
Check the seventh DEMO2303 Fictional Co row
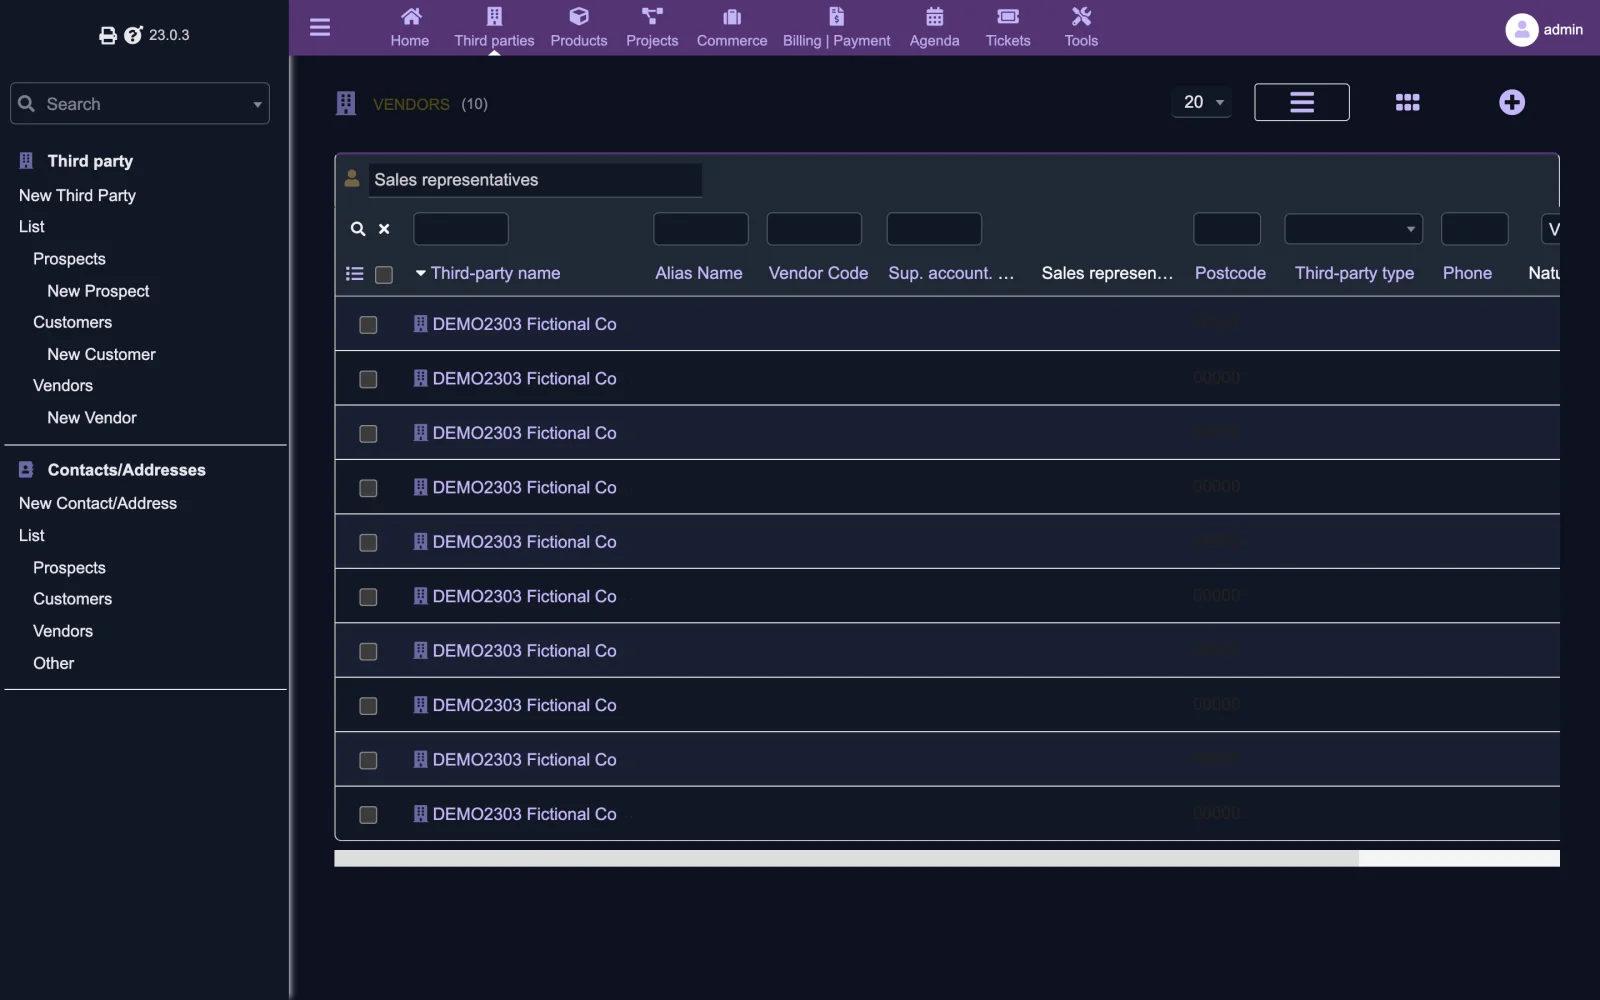click(x=368, y=652)
